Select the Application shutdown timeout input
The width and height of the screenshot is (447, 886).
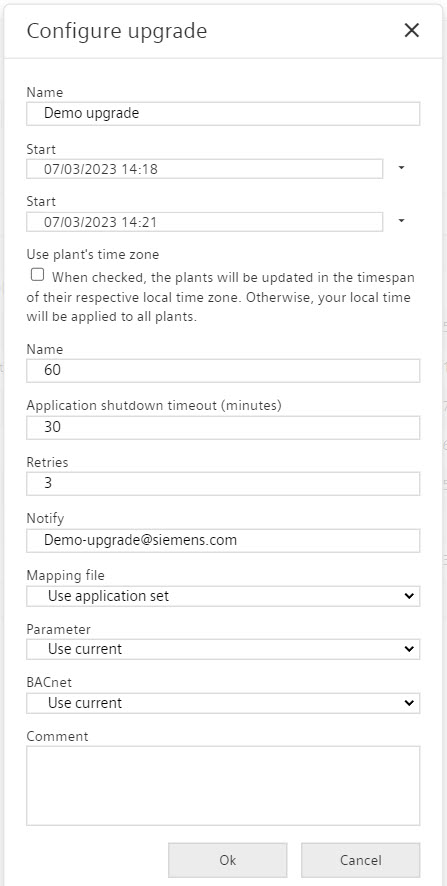coord(223,427)
